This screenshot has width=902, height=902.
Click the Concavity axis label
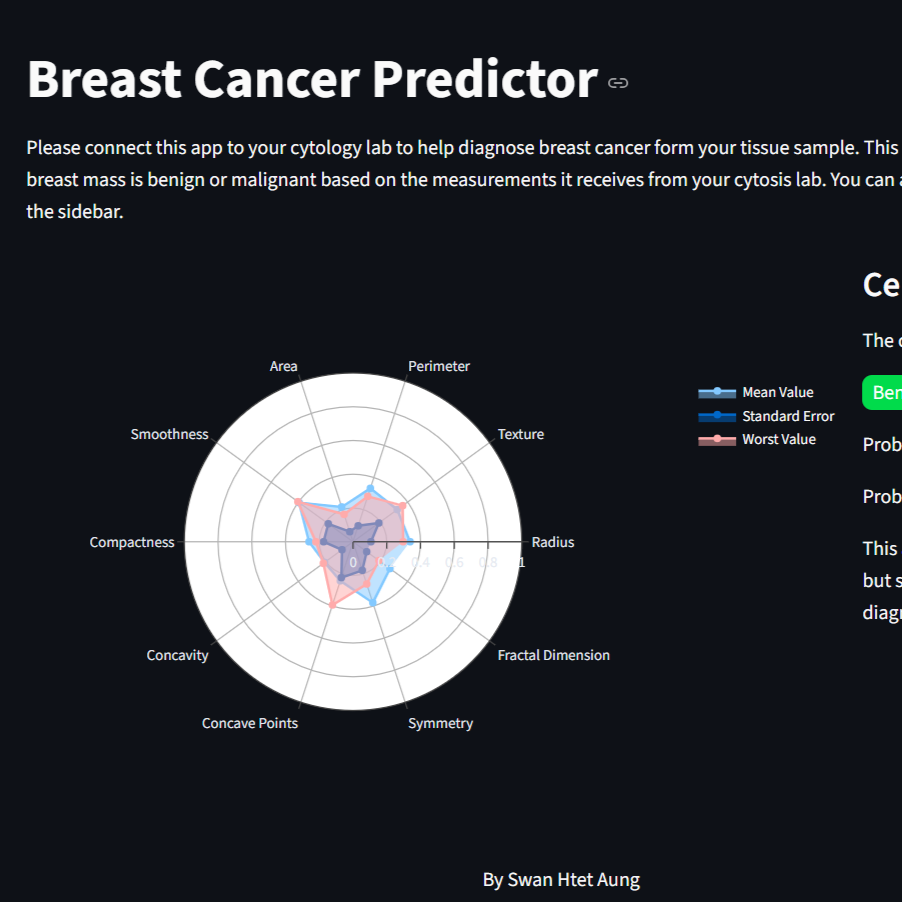(178, 655)
